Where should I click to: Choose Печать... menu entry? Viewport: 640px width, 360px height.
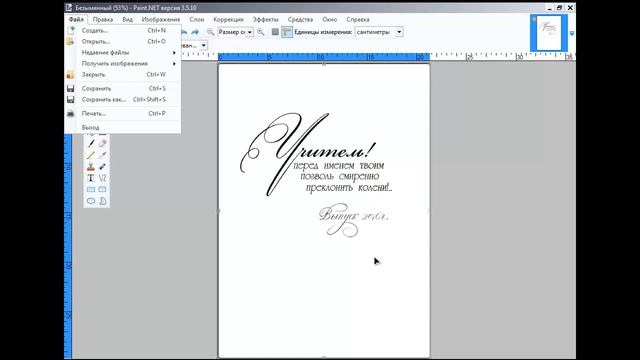123,113
